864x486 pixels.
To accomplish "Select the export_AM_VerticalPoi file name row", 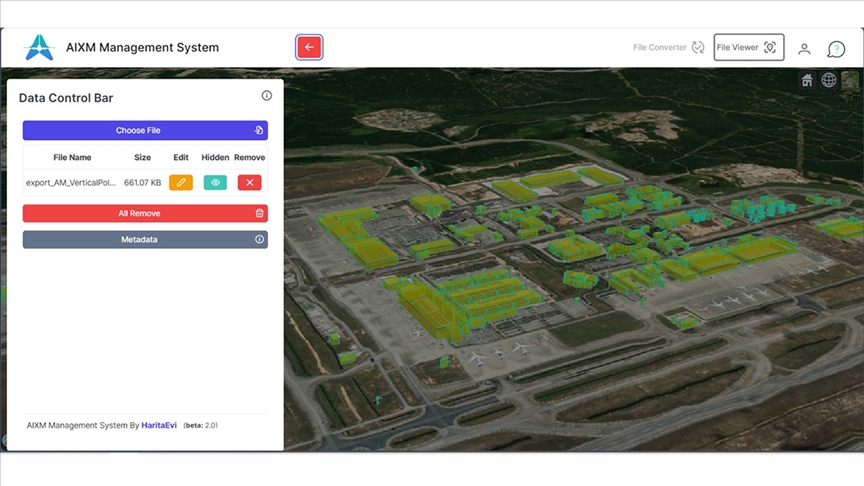I will pyautogui.click(x=72, y=182).
